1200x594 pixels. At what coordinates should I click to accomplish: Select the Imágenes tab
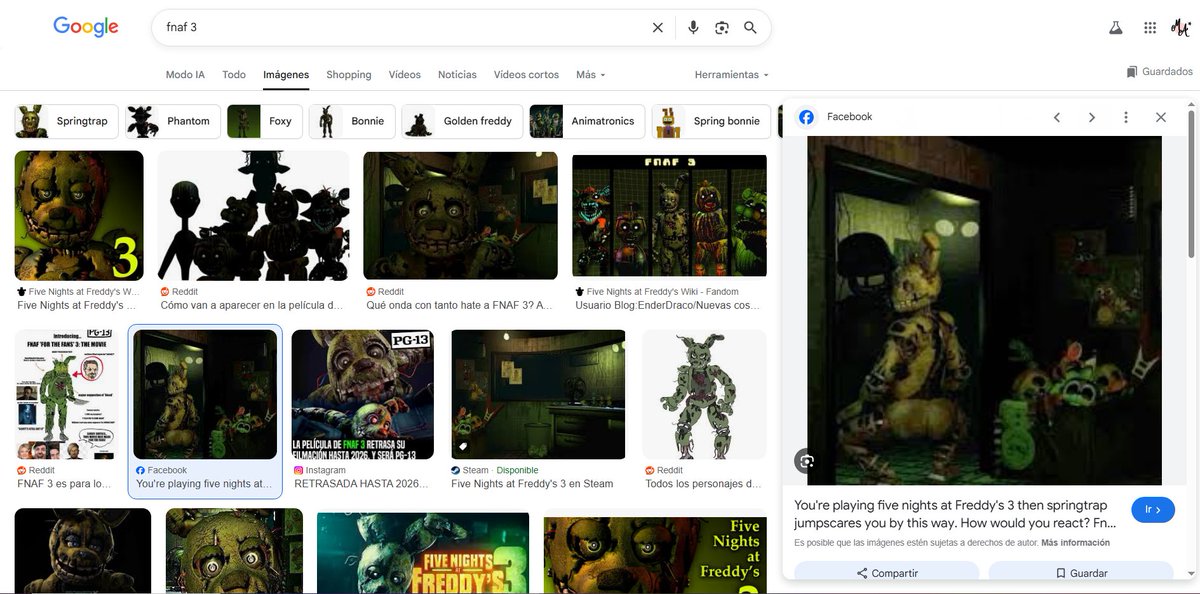[286, 75]
